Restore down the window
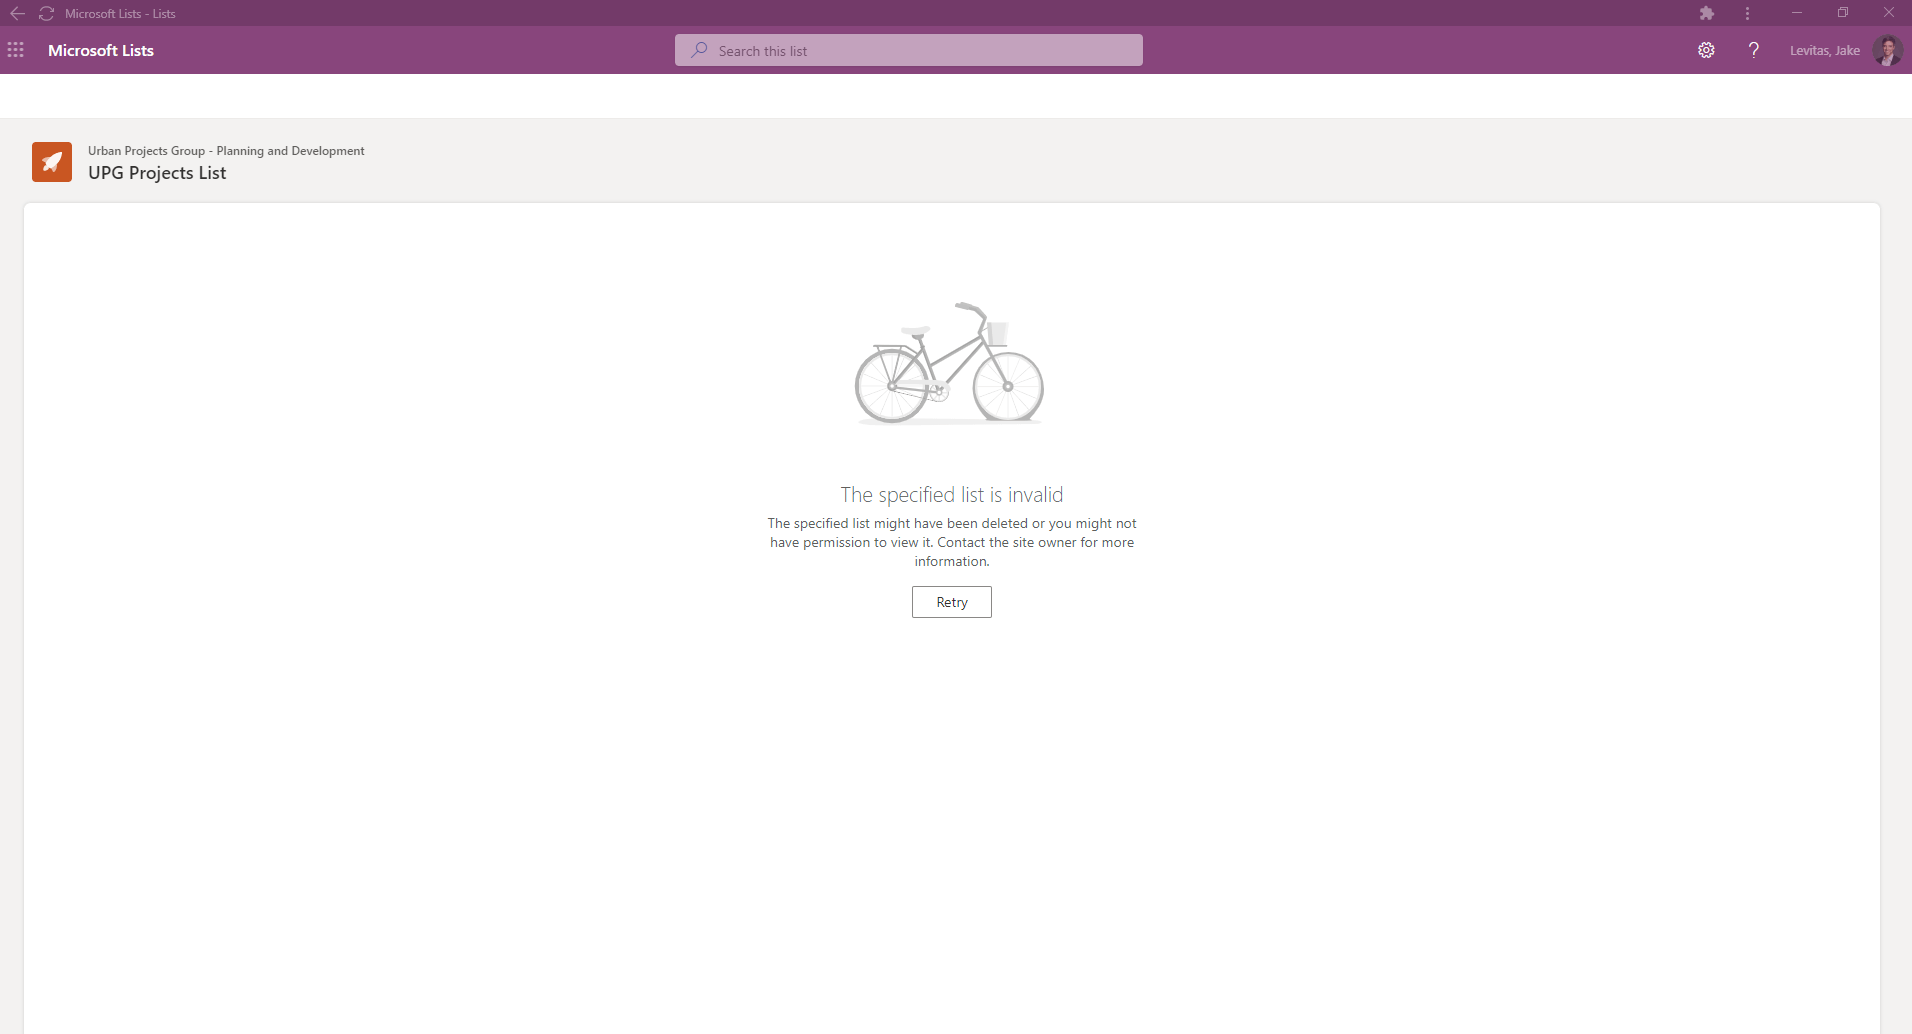This screenshot has height=1034, width=1912. point(1842,13)
